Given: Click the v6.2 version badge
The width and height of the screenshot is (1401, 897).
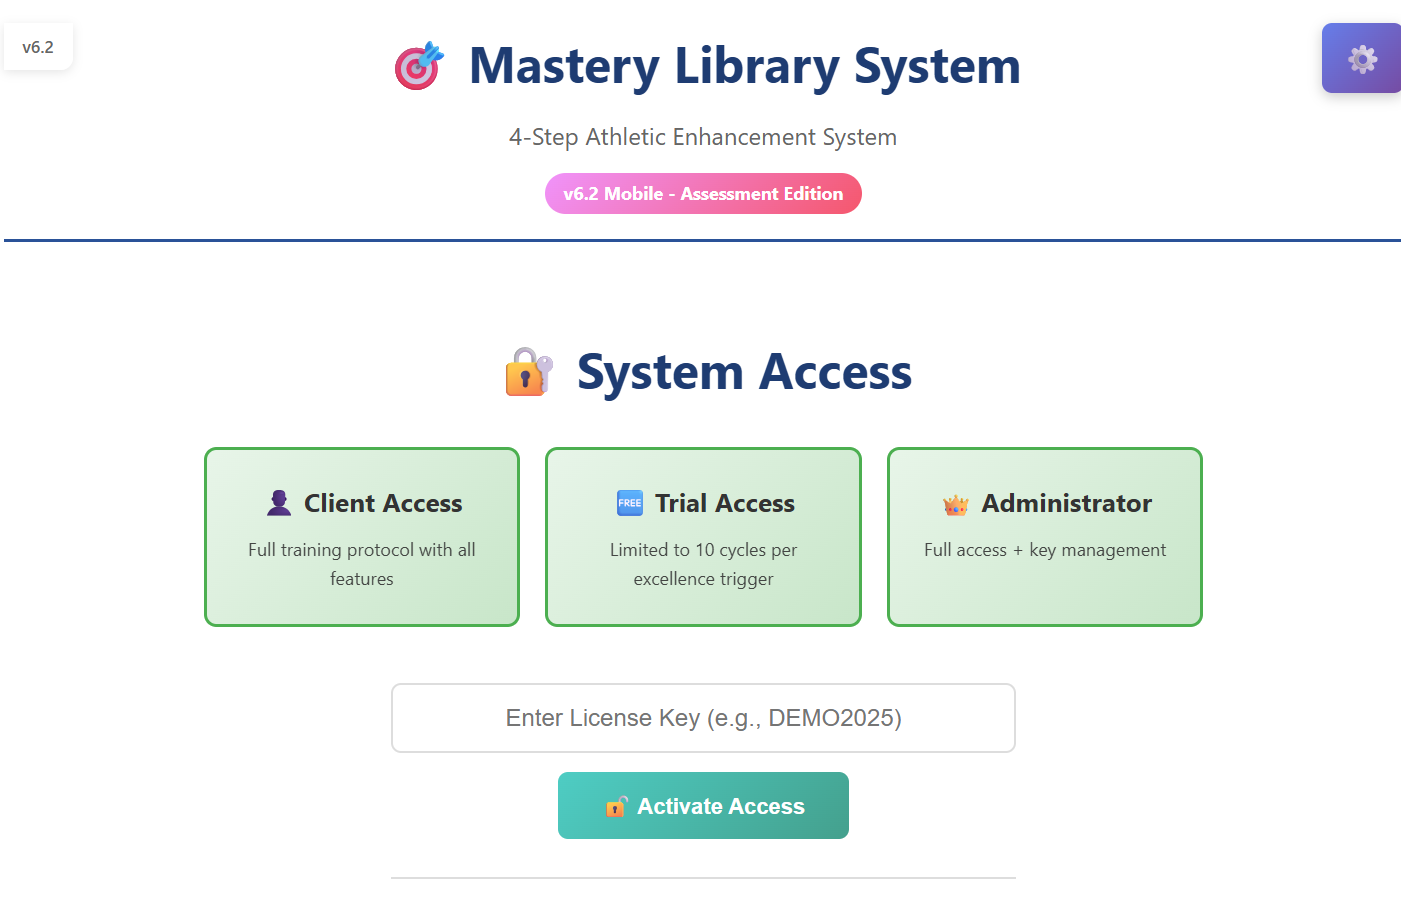Looking at the screenshot, I should [x=38, y=47].
